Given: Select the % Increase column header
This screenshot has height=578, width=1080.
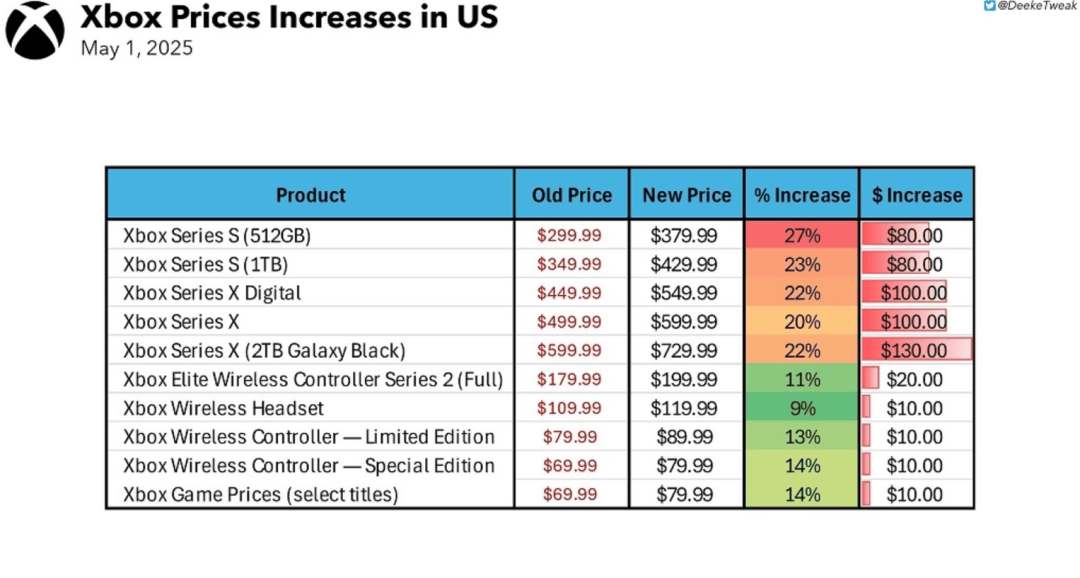Looking at the screenshot, I should coord(802,195).
